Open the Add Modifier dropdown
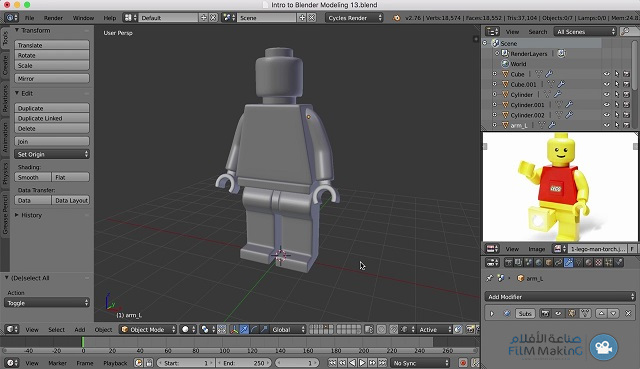 pyautogui.click(x=560, y=297)
